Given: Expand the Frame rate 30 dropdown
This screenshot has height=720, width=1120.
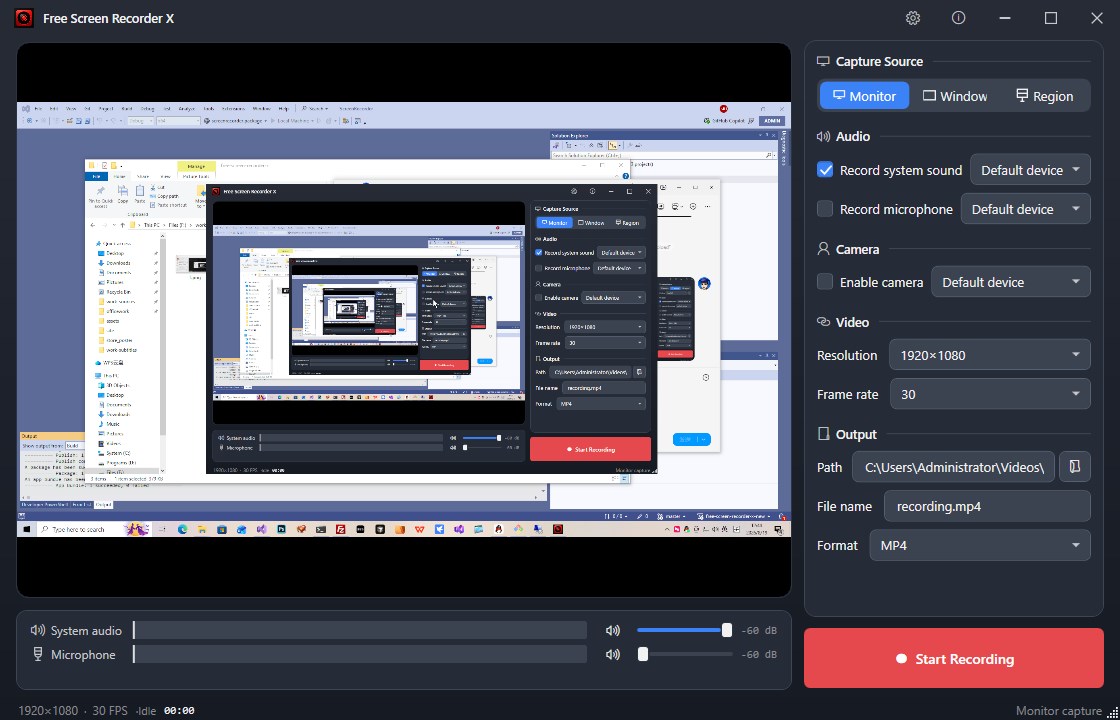Looking at the screenshot, I should (990, 394).
